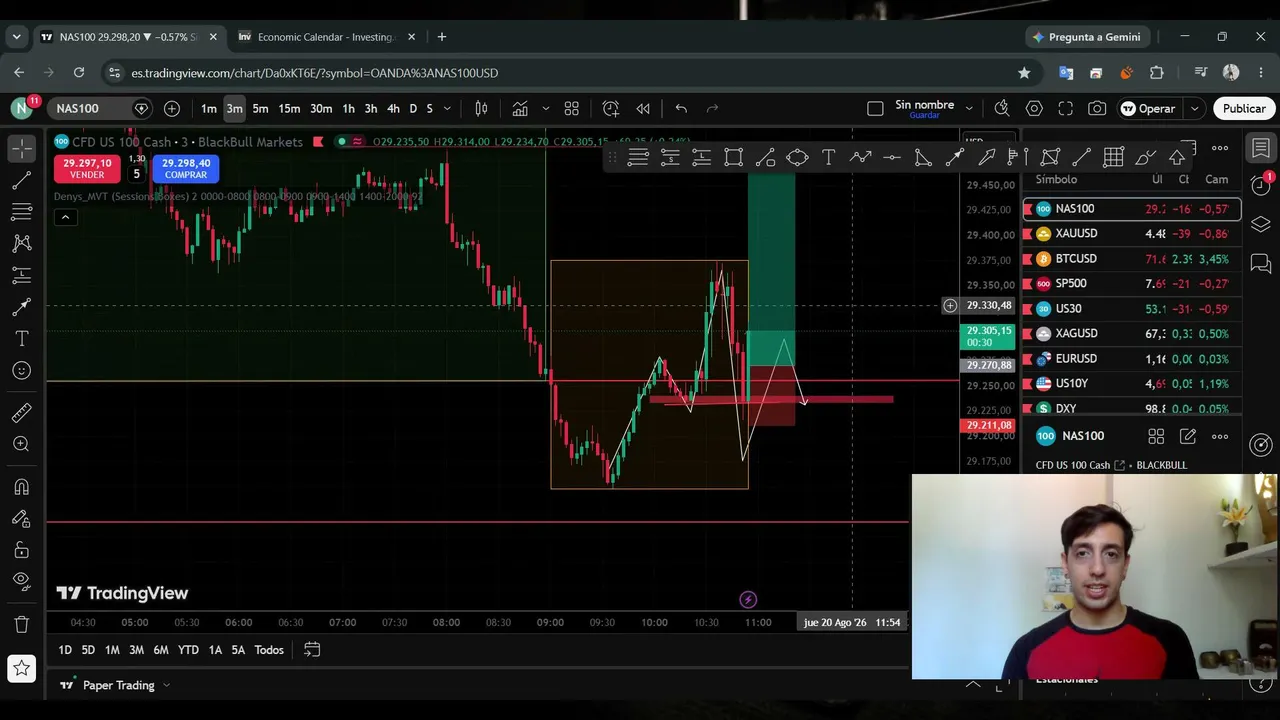Image resolution: width=1280 pixels, height=720 pixels.
Task: Open the Sin nombre layout name menu
Action: (x=933, y=108)
